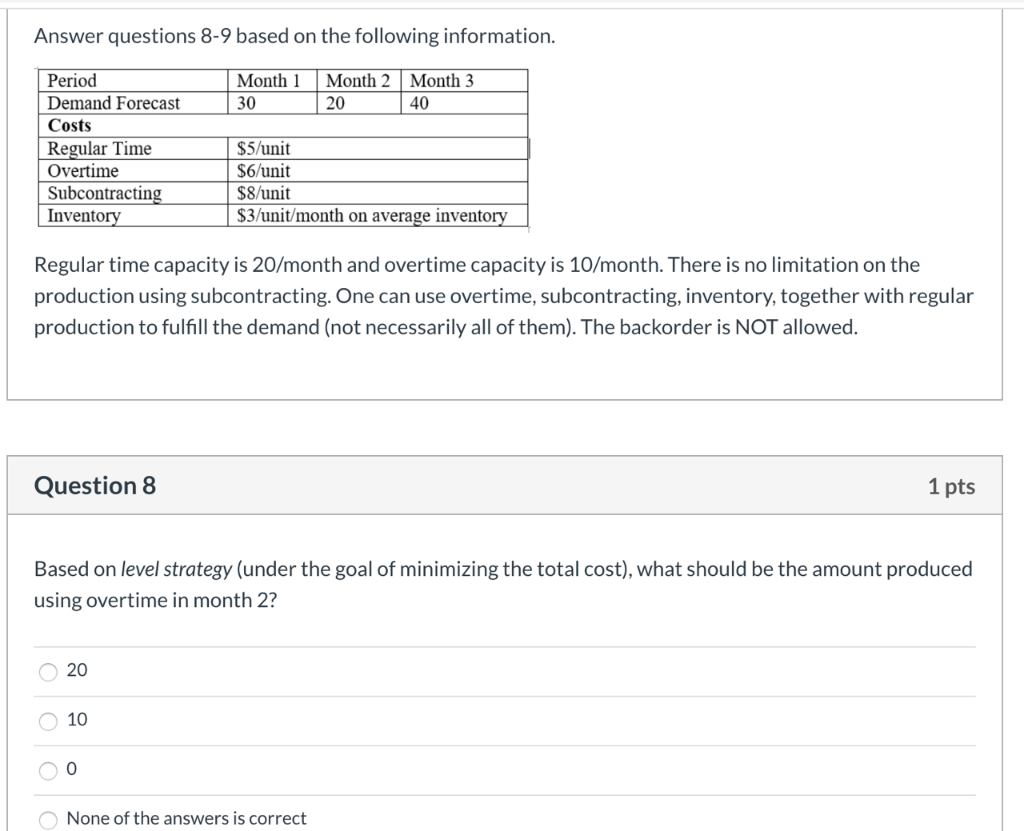Click the instructions paragraph about regular time capacity
The image size is (1024, 831).
(x=500, y=295)
